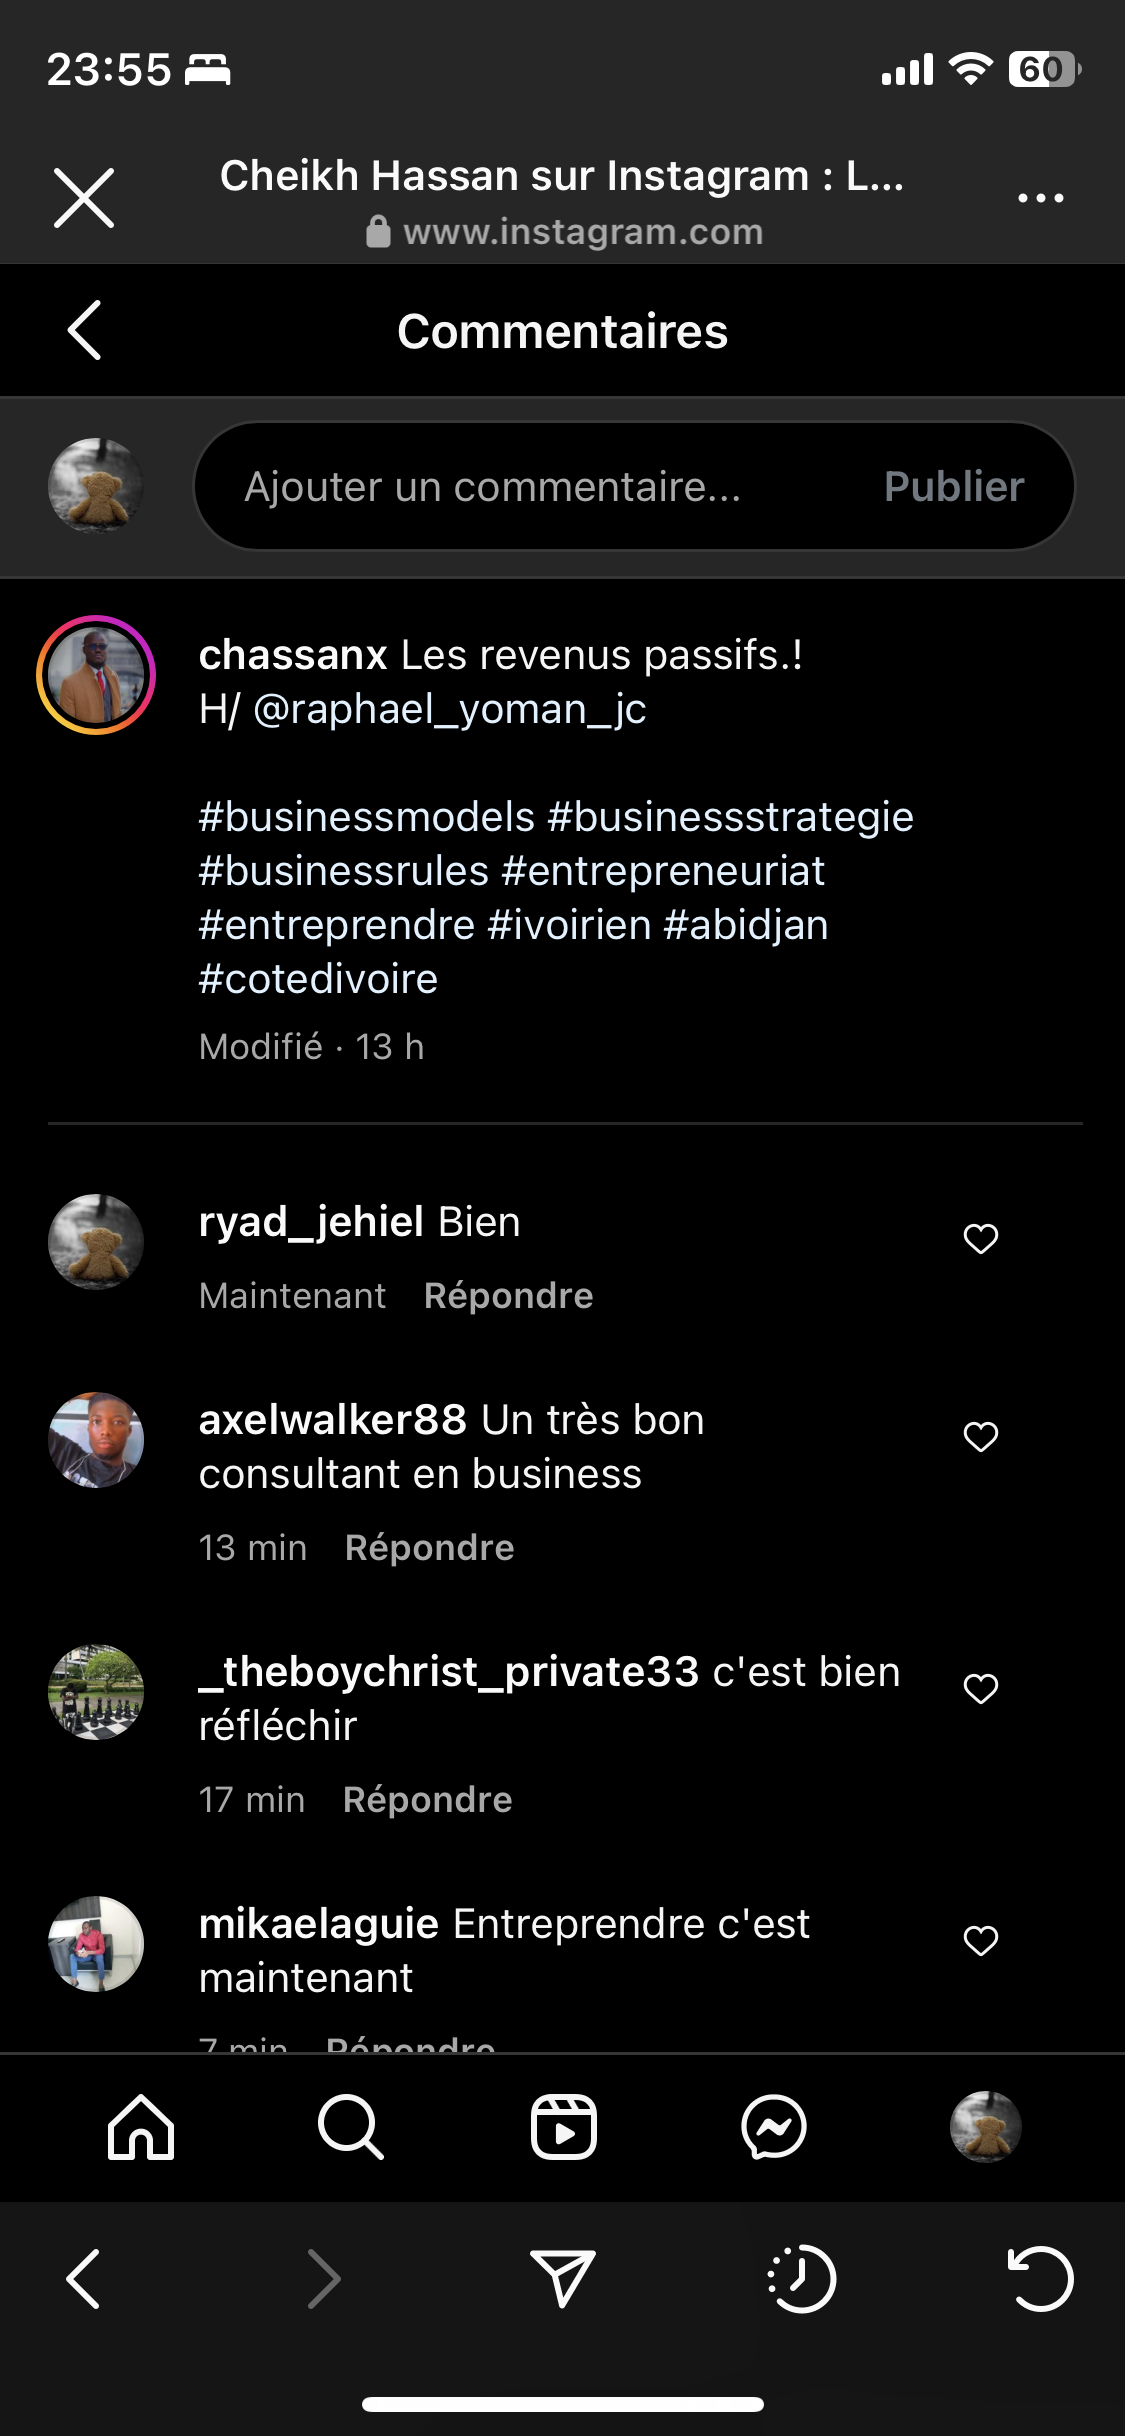Viewport: 1125px width, 2436px height.
Task: Like ryad_jehiel's comment
Action: coord(980,1238)
